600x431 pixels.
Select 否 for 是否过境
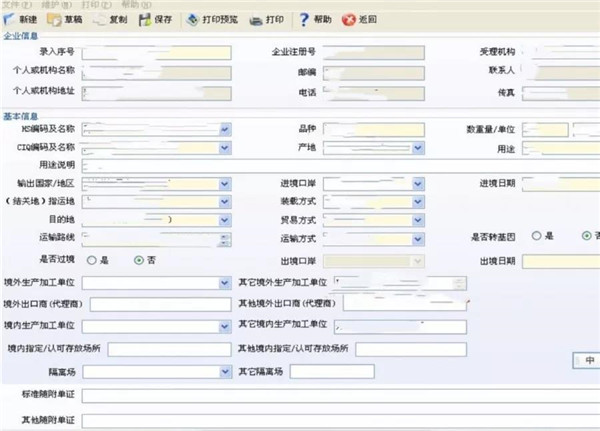[138, 260]
